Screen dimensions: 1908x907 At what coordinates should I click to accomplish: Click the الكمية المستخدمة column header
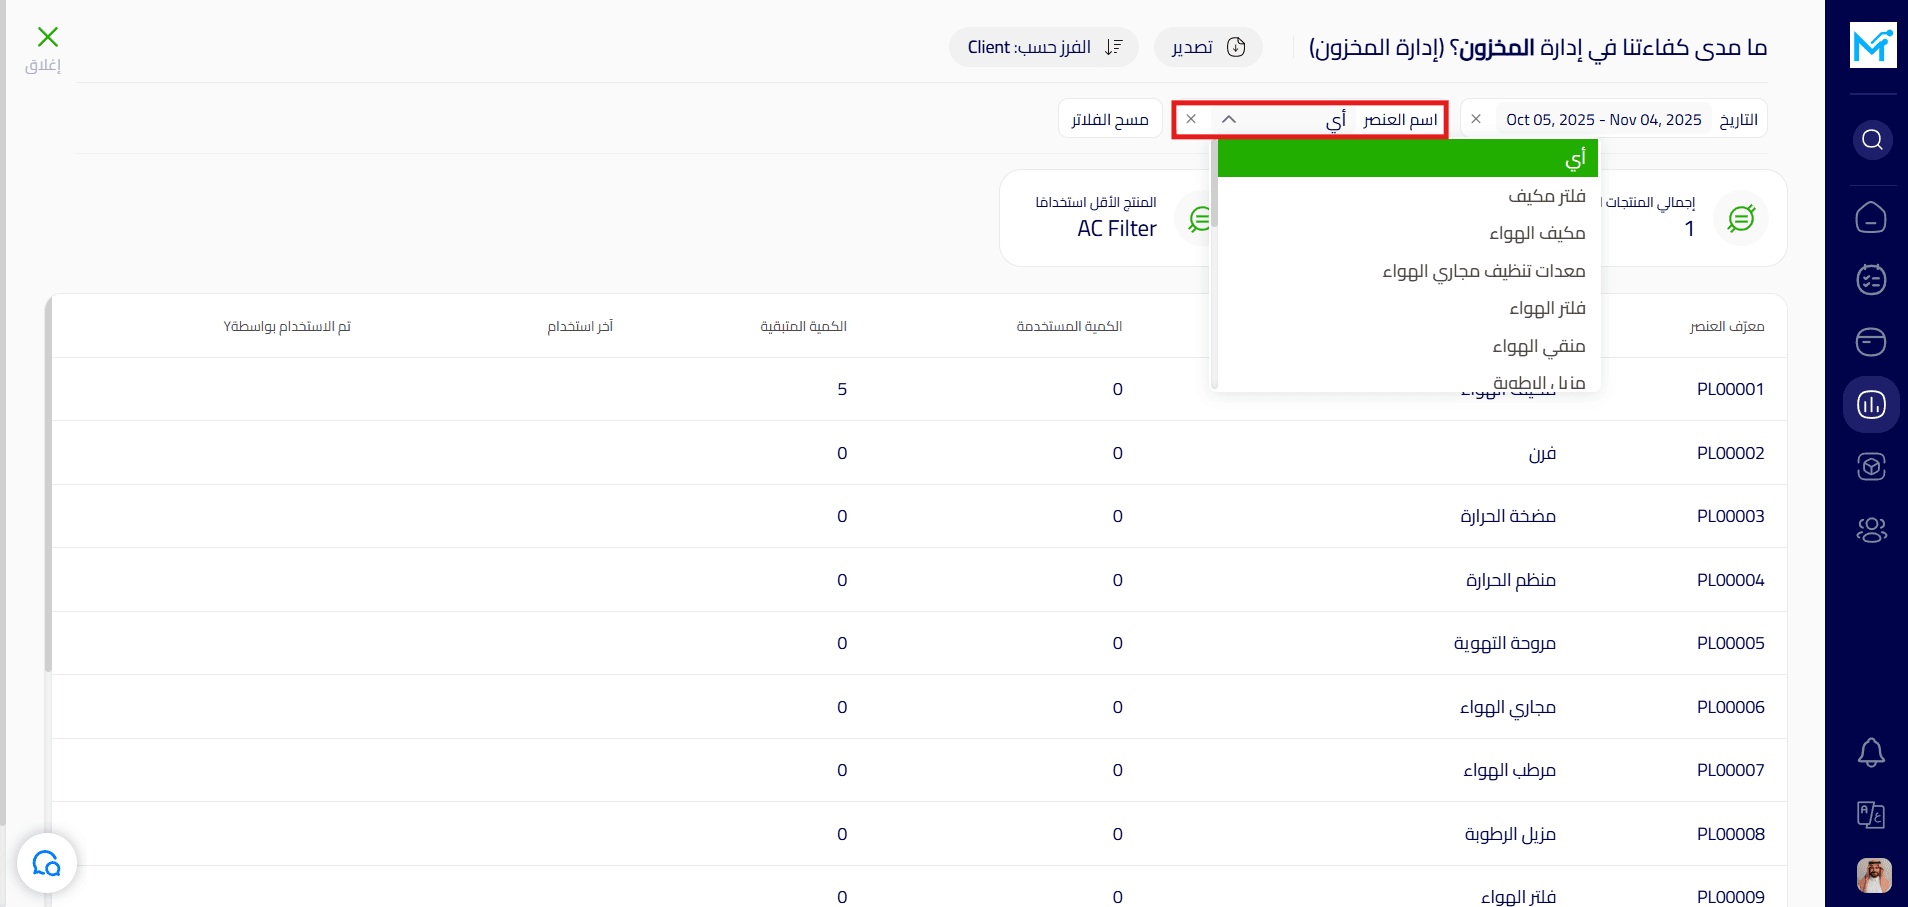(x=1069, y=326)
